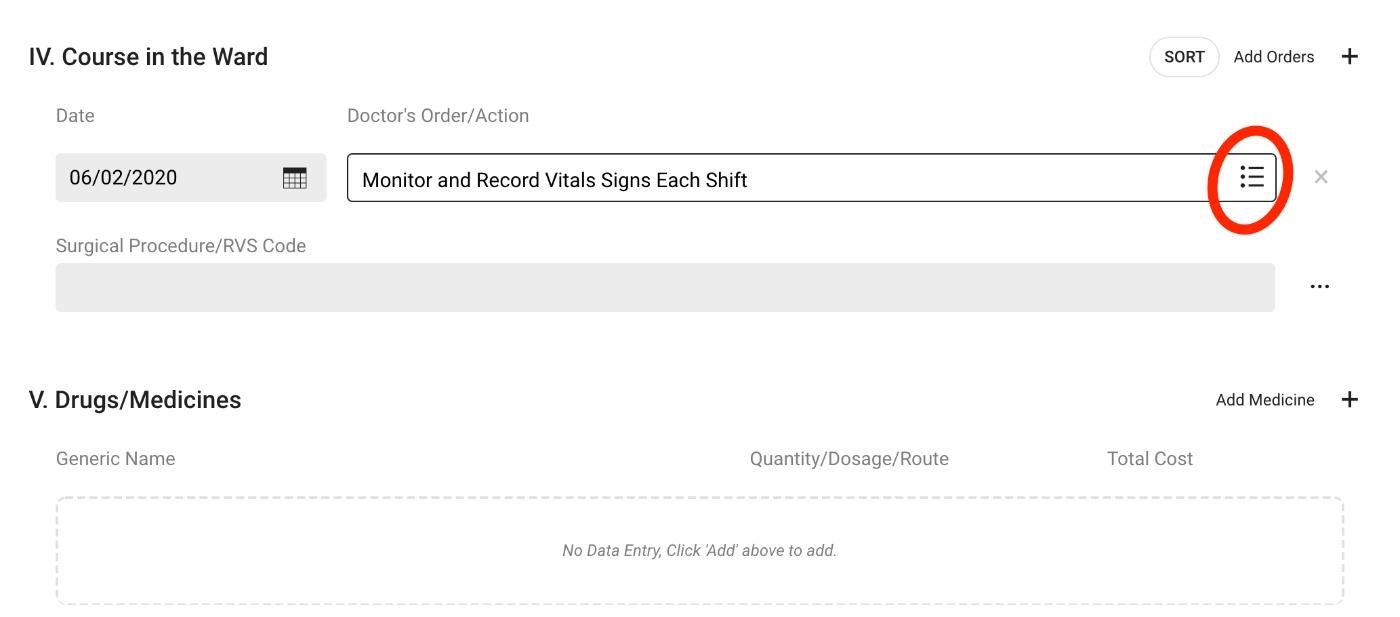This screenshot has width=1400, height=617.
Task: Click the Add Medicine label
Action: (1265, 400)
